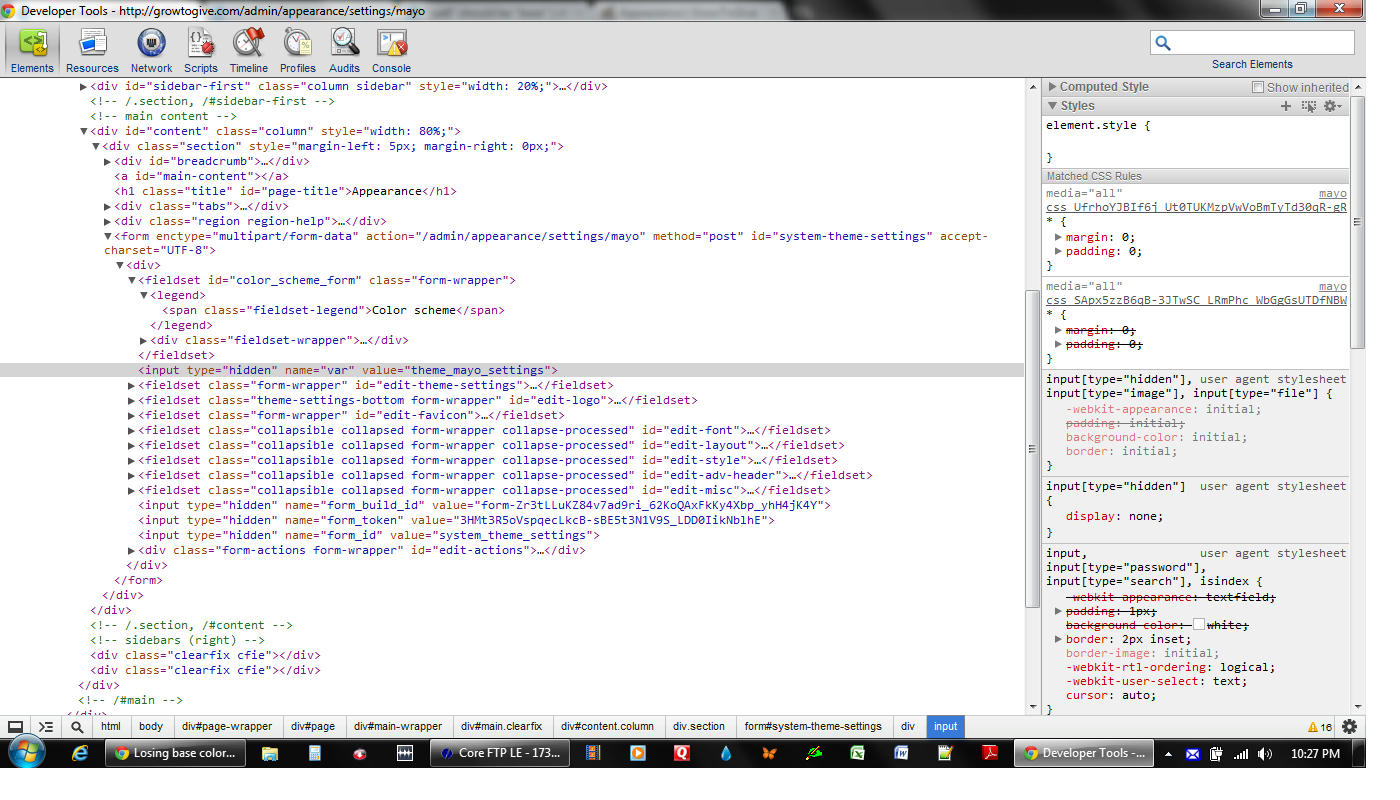Image resolution: width=1400 pixels, height=800 pixels.
Task: Expand the edit-actions div node
Action: [131, 550]
